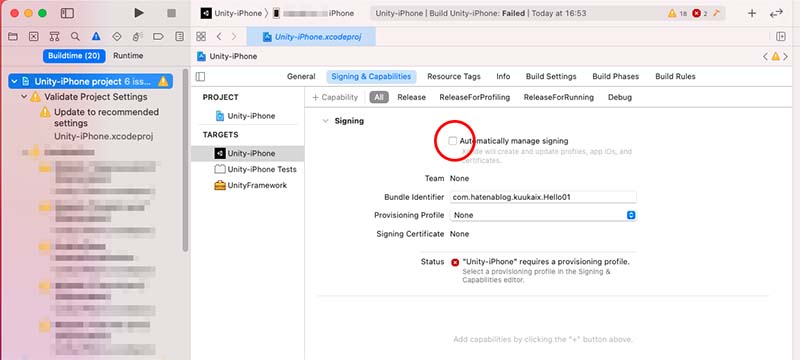
Task: Enable Automatically manage signing checkbox
Action: coord(453,141)
